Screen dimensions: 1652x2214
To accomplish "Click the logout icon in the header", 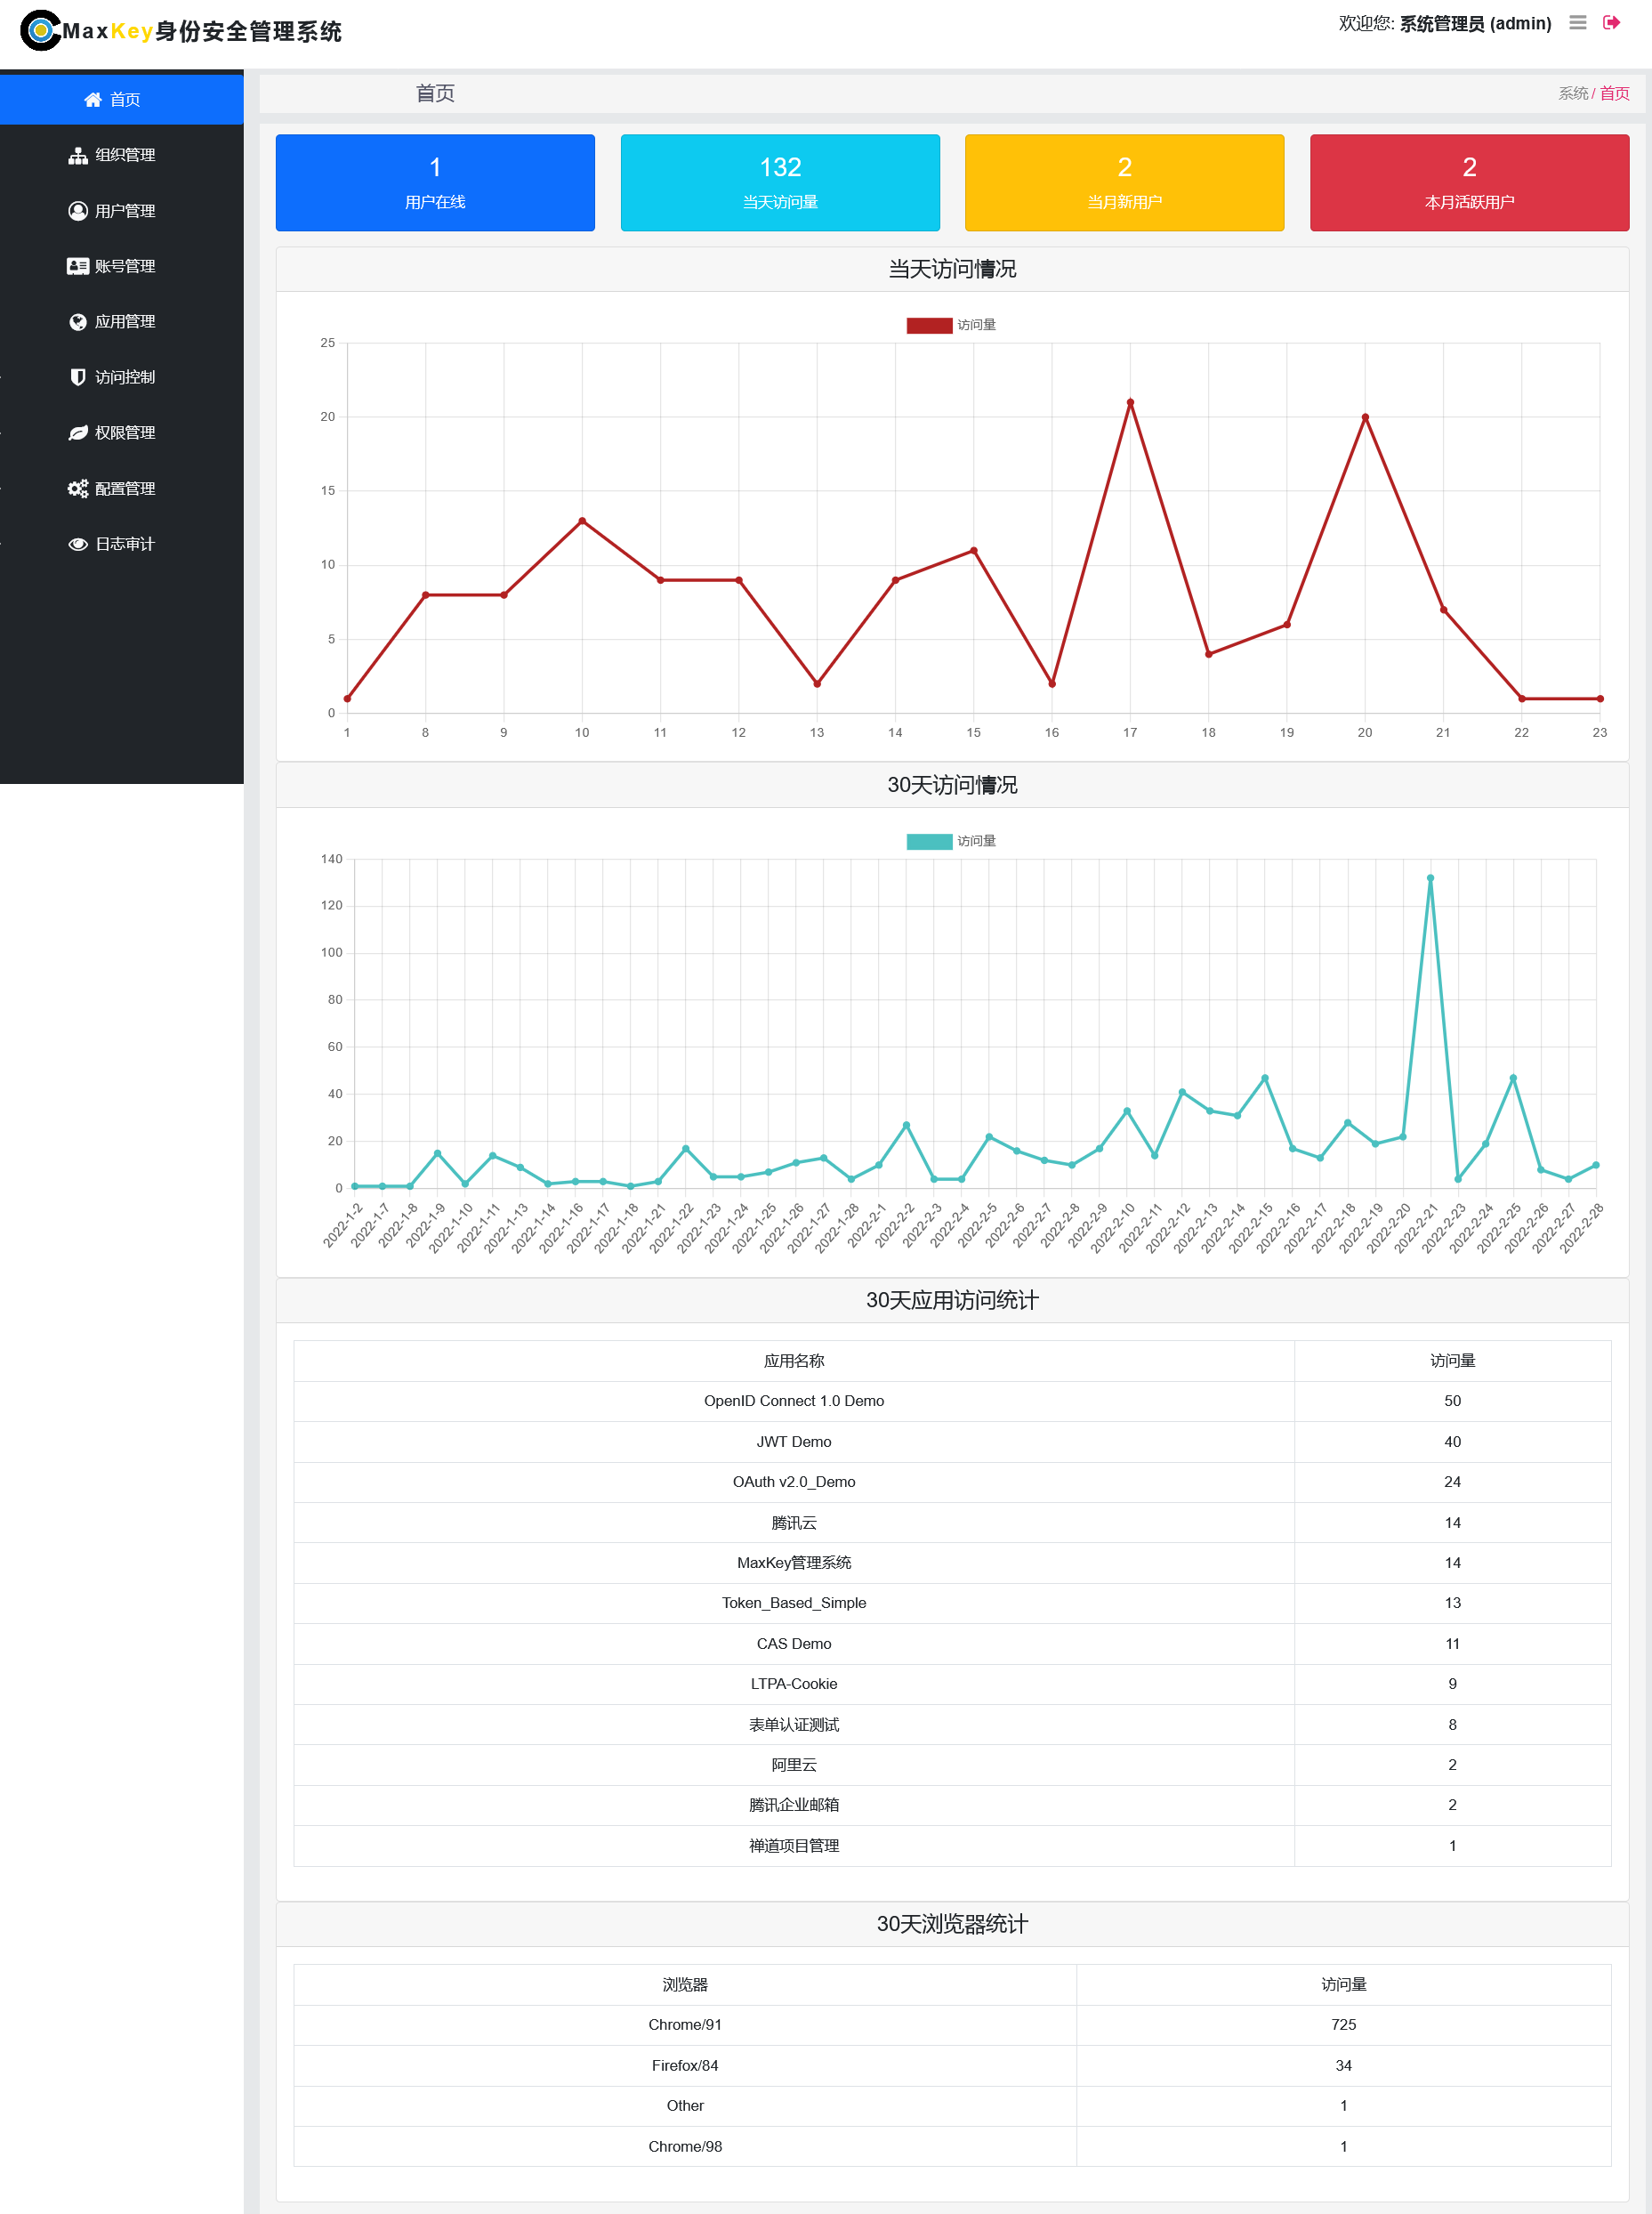I will click(x=1611, y=23).
